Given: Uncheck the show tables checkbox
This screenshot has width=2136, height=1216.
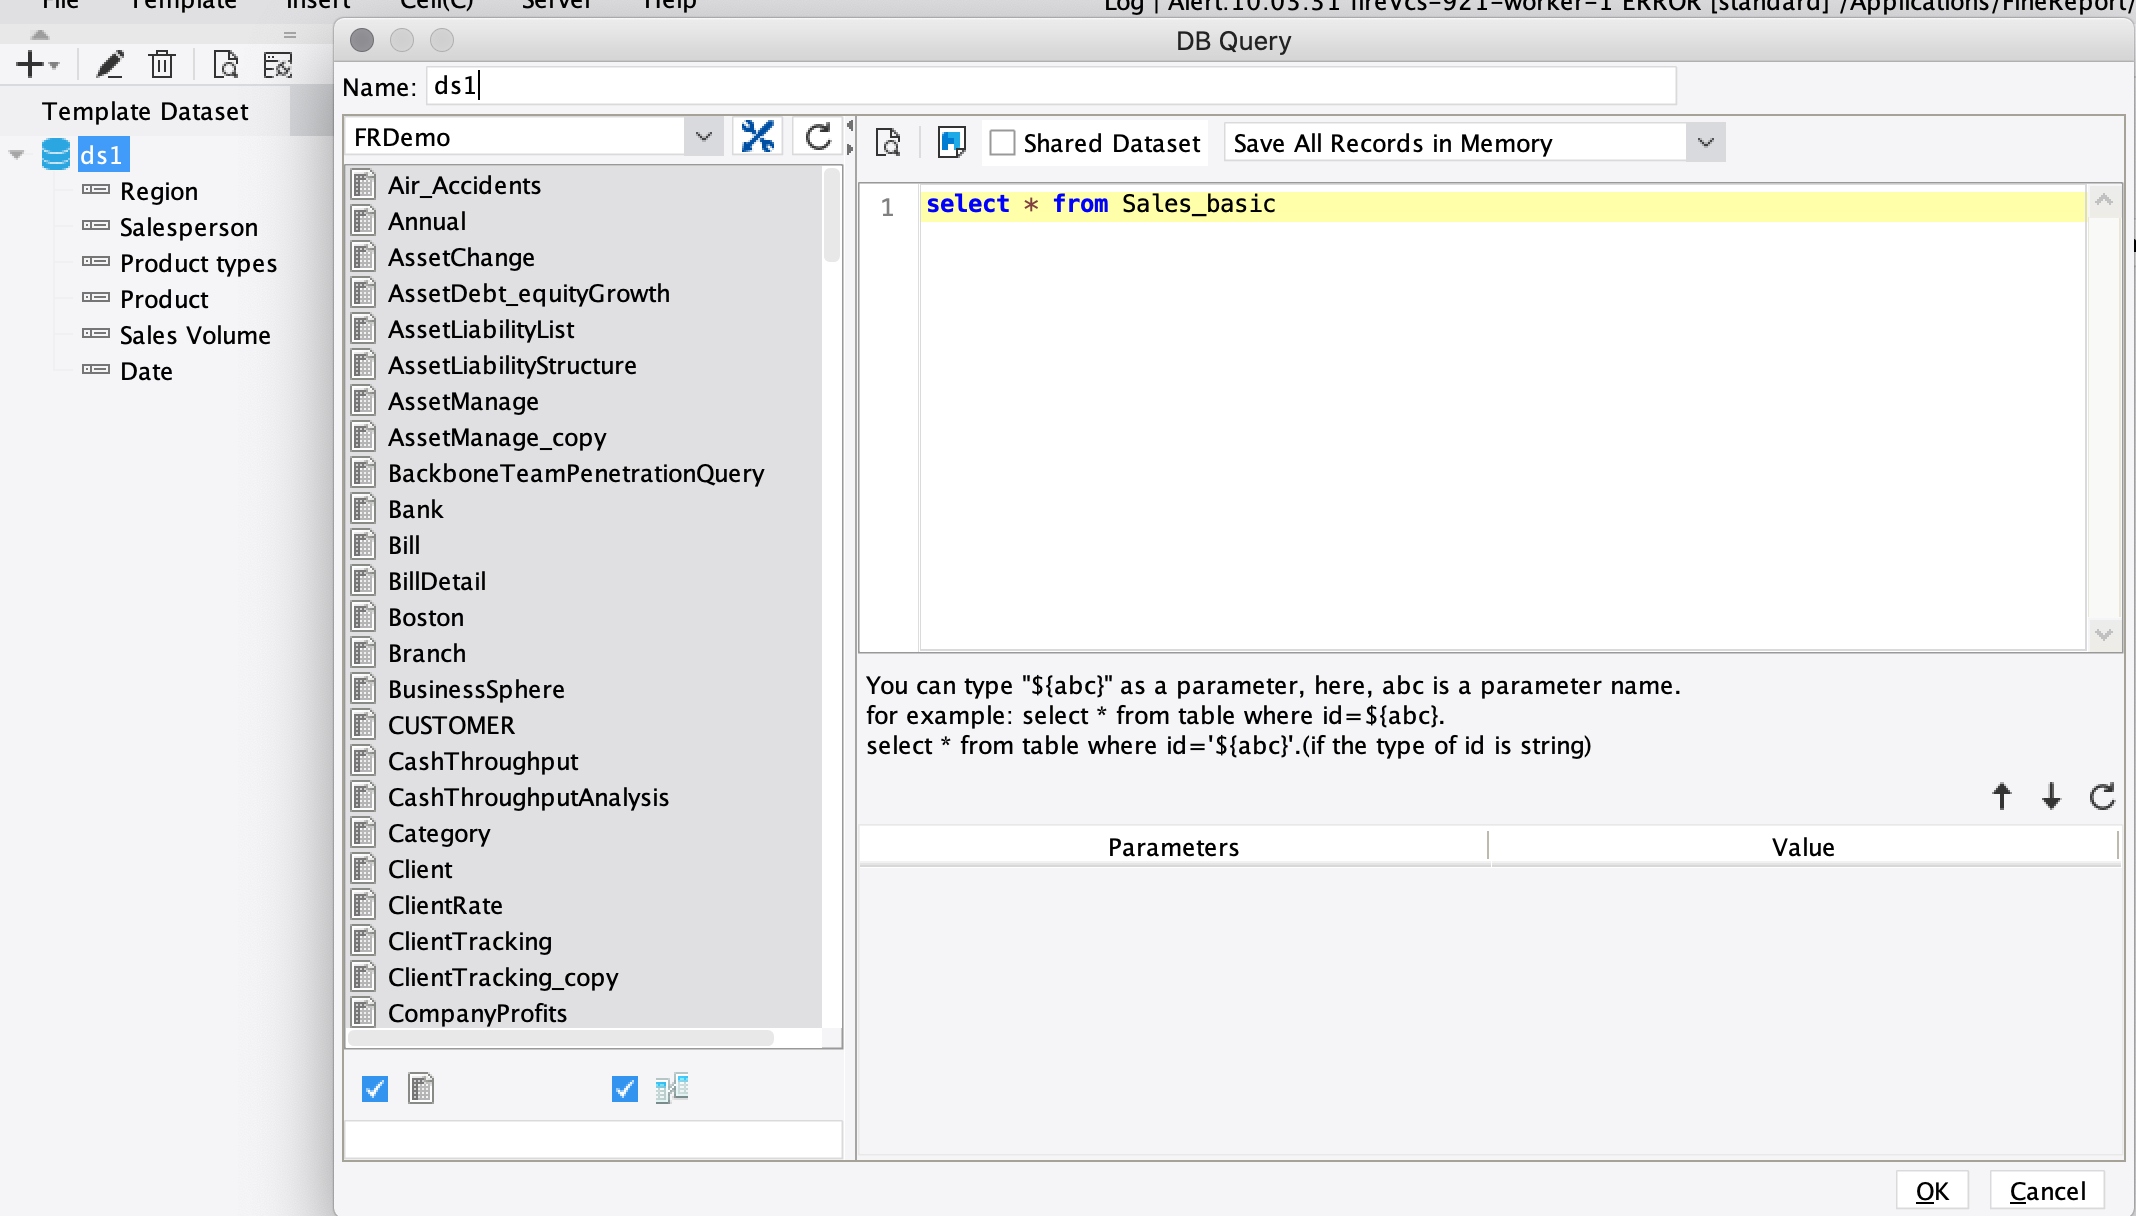Looking at the screenshot, I should click(375, 1089).
